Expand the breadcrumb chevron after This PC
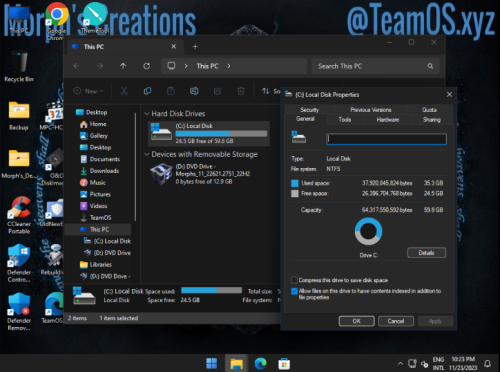This screenshot has height=372, width=500. click(x=229, y=66)
